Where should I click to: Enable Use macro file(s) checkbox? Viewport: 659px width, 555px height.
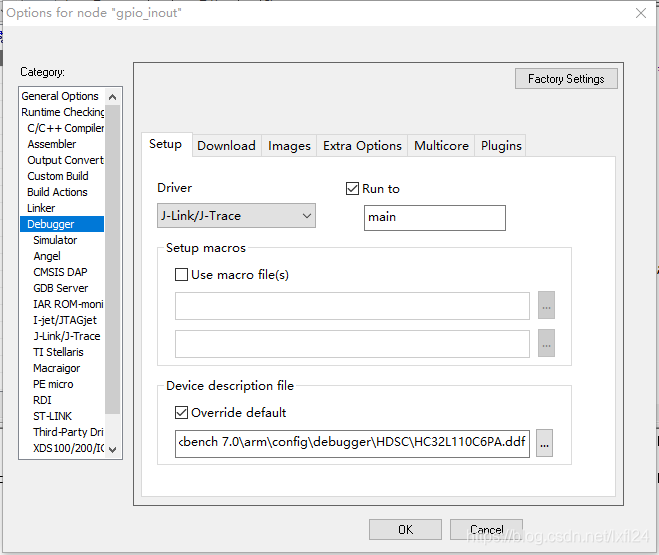click(181, 275)
